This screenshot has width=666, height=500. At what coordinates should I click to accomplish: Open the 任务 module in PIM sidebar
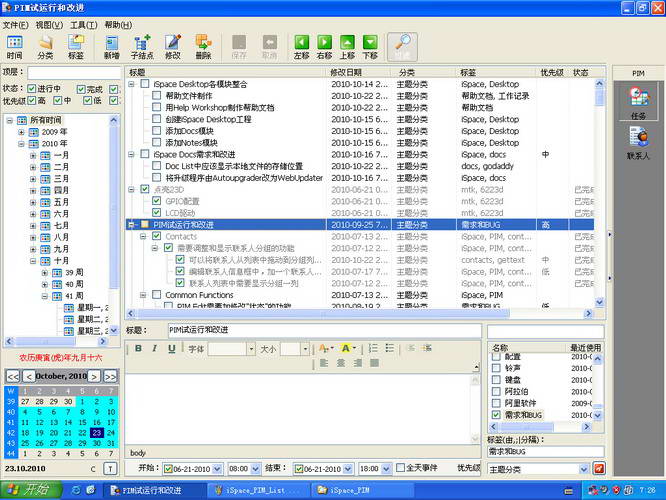click(638, 102)
